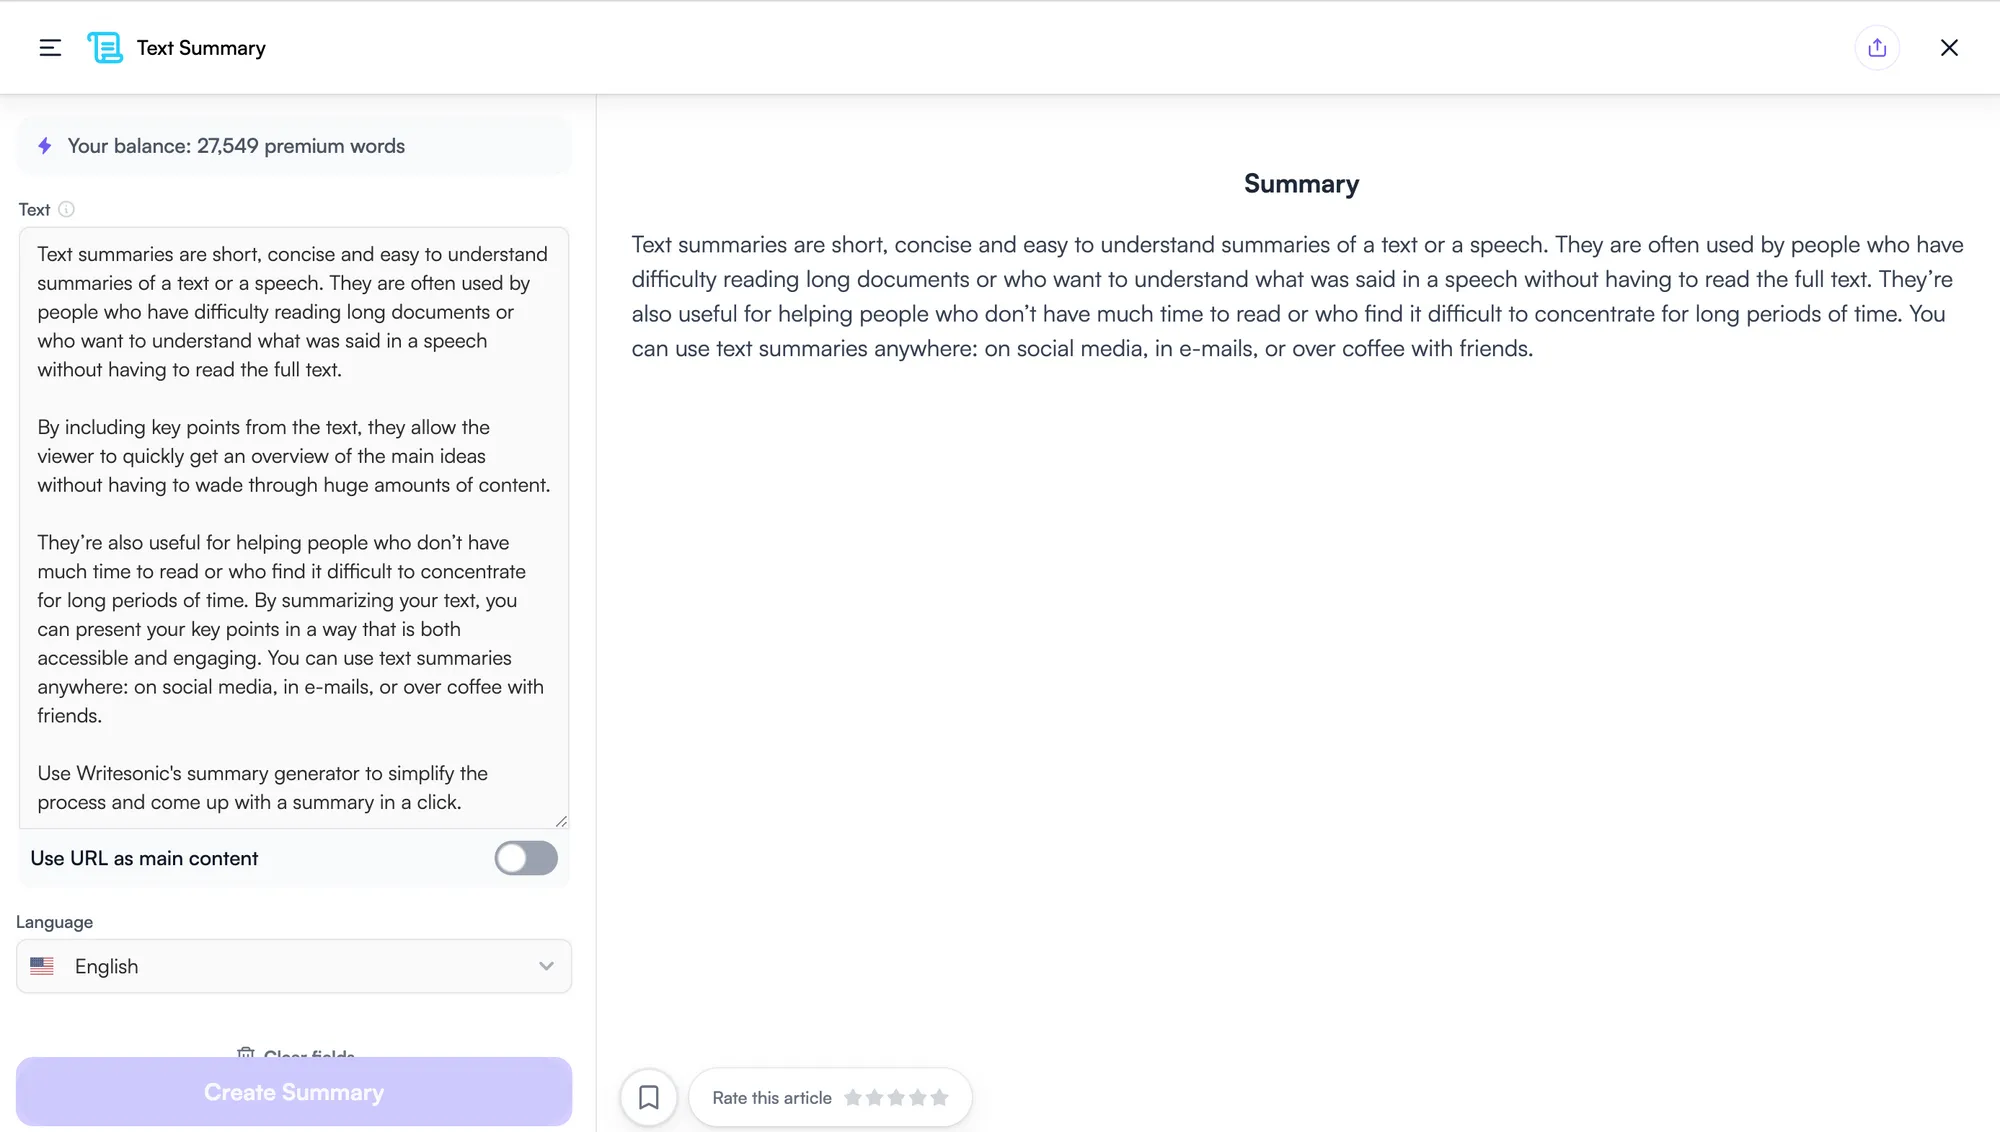Close the Text Summary panel
The width and height of the screenshot is (2000, 1132).
[x=1949, y=48]
